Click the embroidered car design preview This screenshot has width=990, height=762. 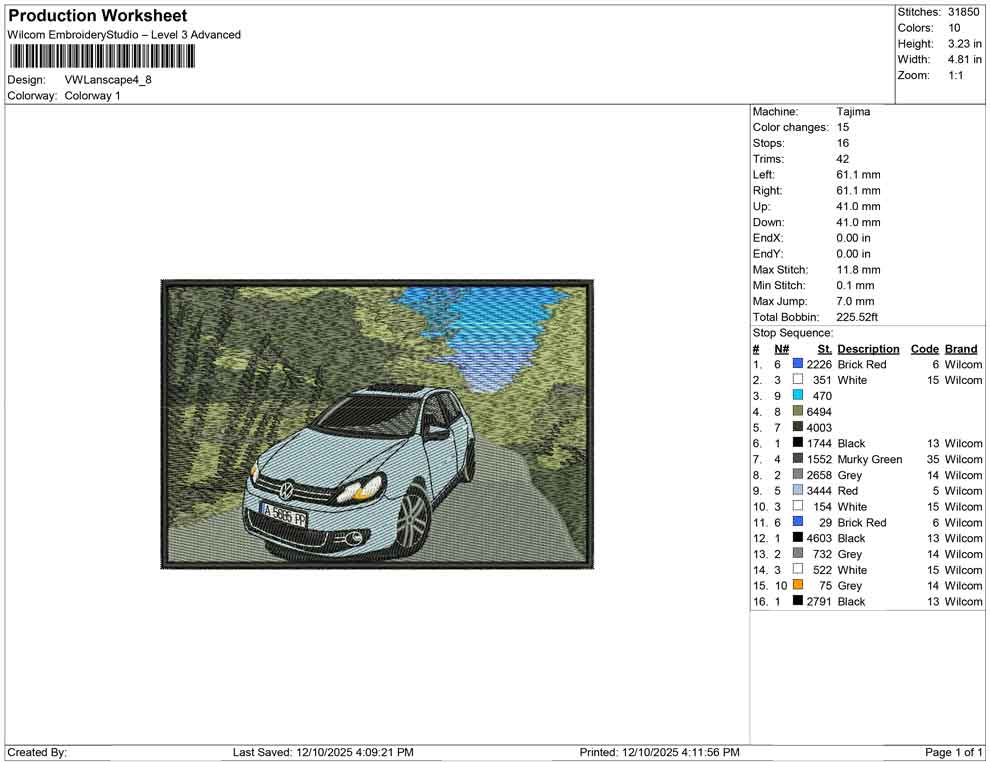tap(378, 424)
